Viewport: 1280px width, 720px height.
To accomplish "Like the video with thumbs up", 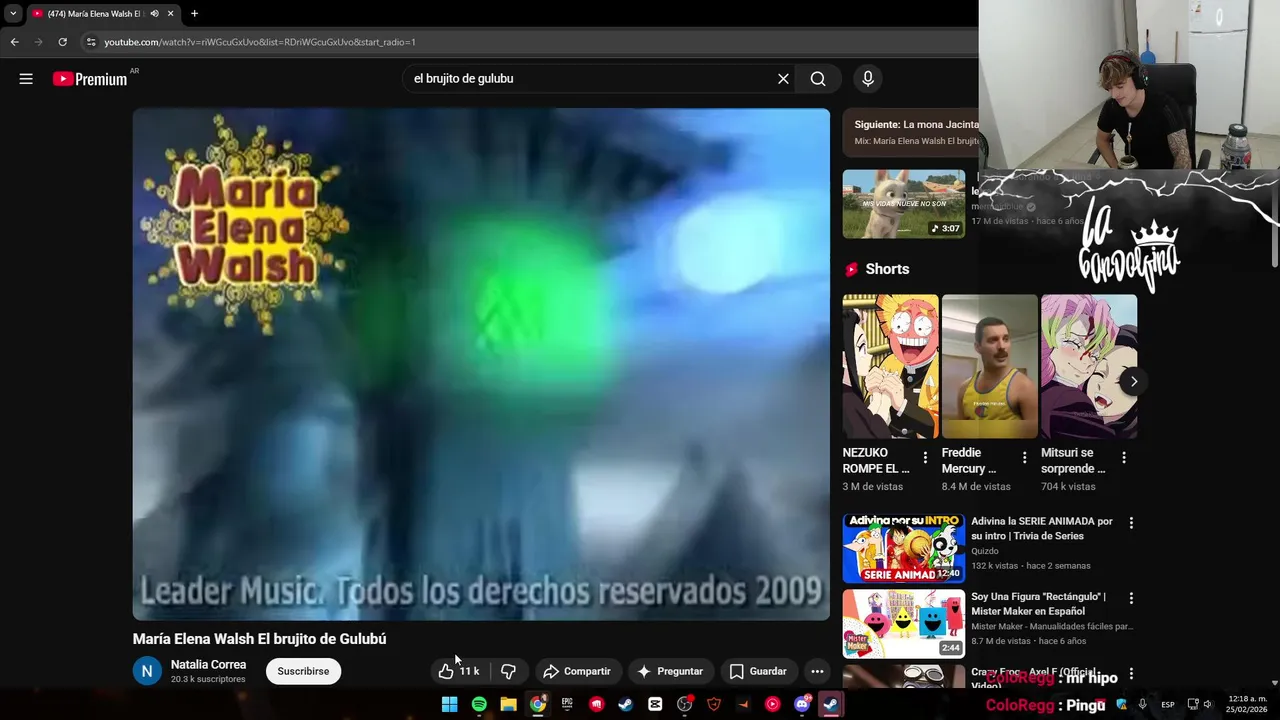I will pyautogui.click(x=459, y=671).
